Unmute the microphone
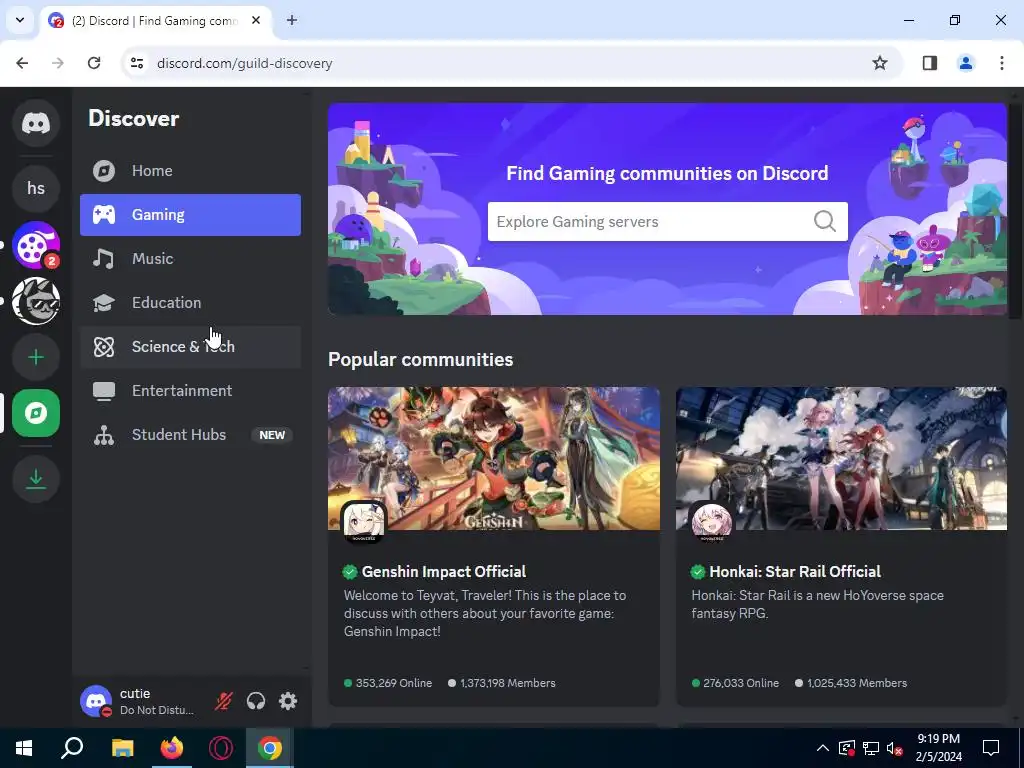1024x768 pixels. [x=223, y=701]
